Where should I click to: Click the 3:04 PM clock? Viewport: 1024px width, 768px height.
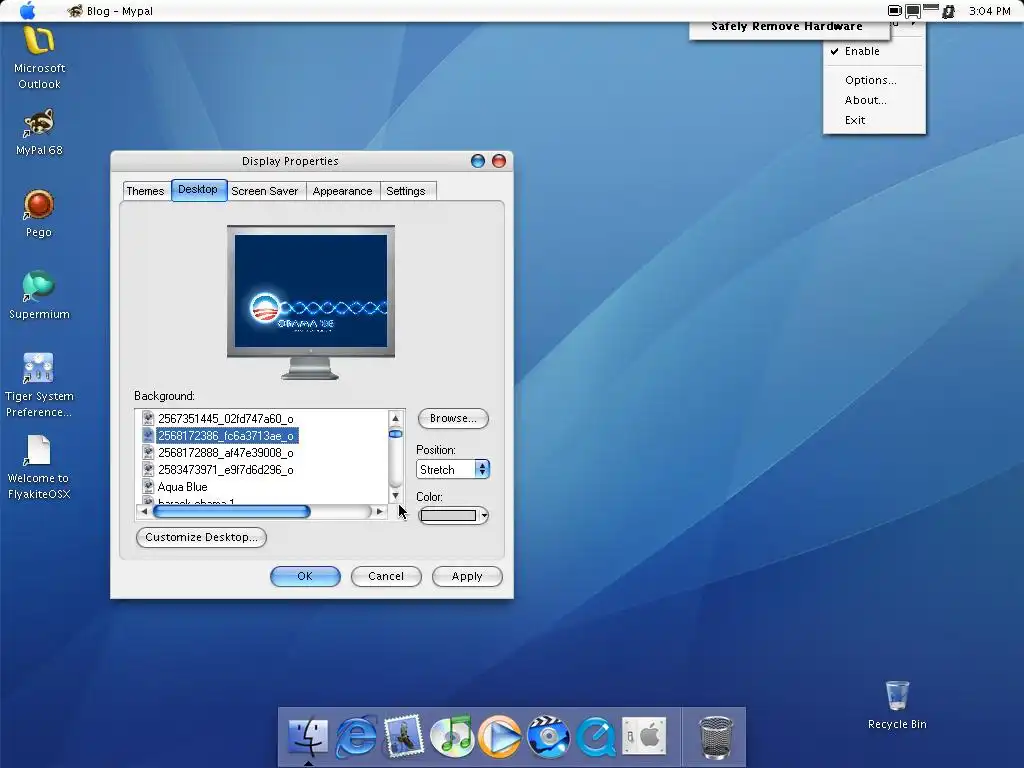click(x=989, y=11)
